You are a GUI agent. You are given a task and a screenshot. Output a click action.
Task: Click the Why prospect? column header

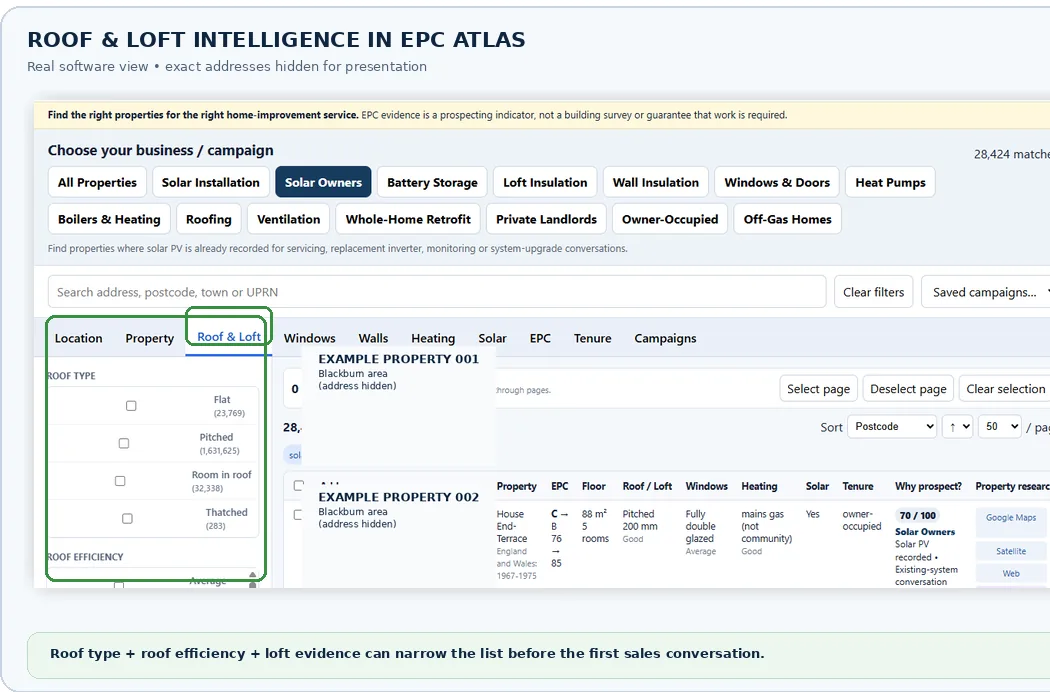click(928, 486)
